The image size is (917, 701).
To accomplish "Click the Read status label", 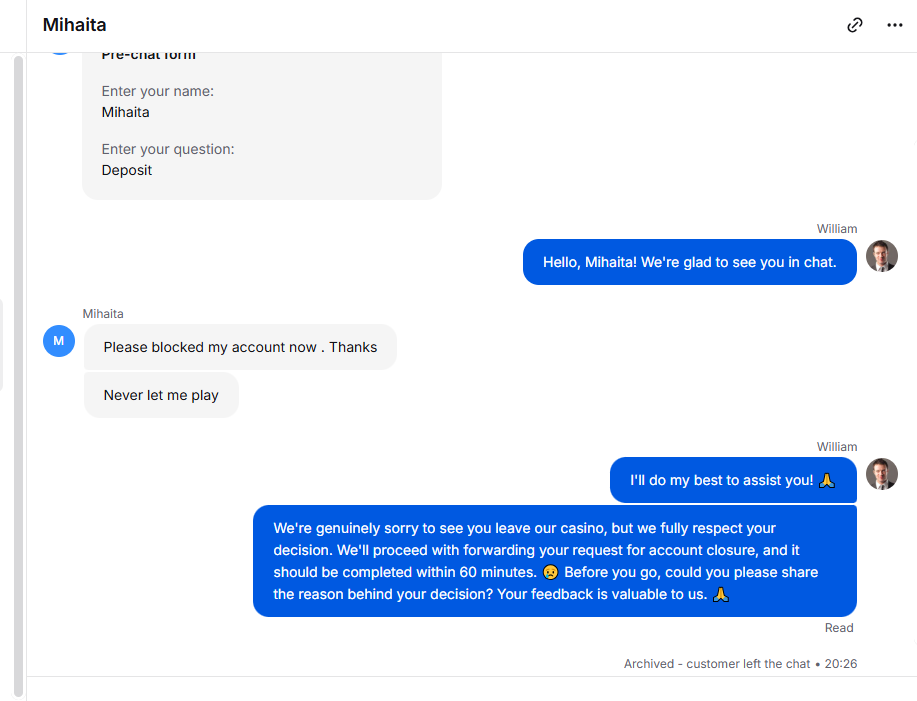I will click(839, 628).
